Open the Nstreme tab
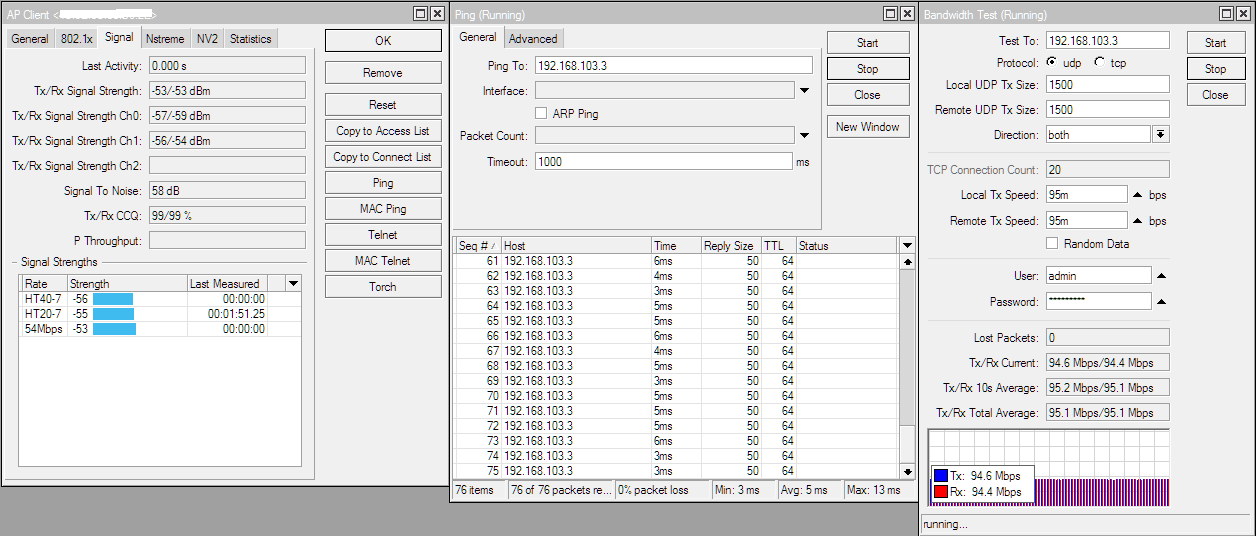The height and width of the screenshot is (536, 1256). (164, 39)
